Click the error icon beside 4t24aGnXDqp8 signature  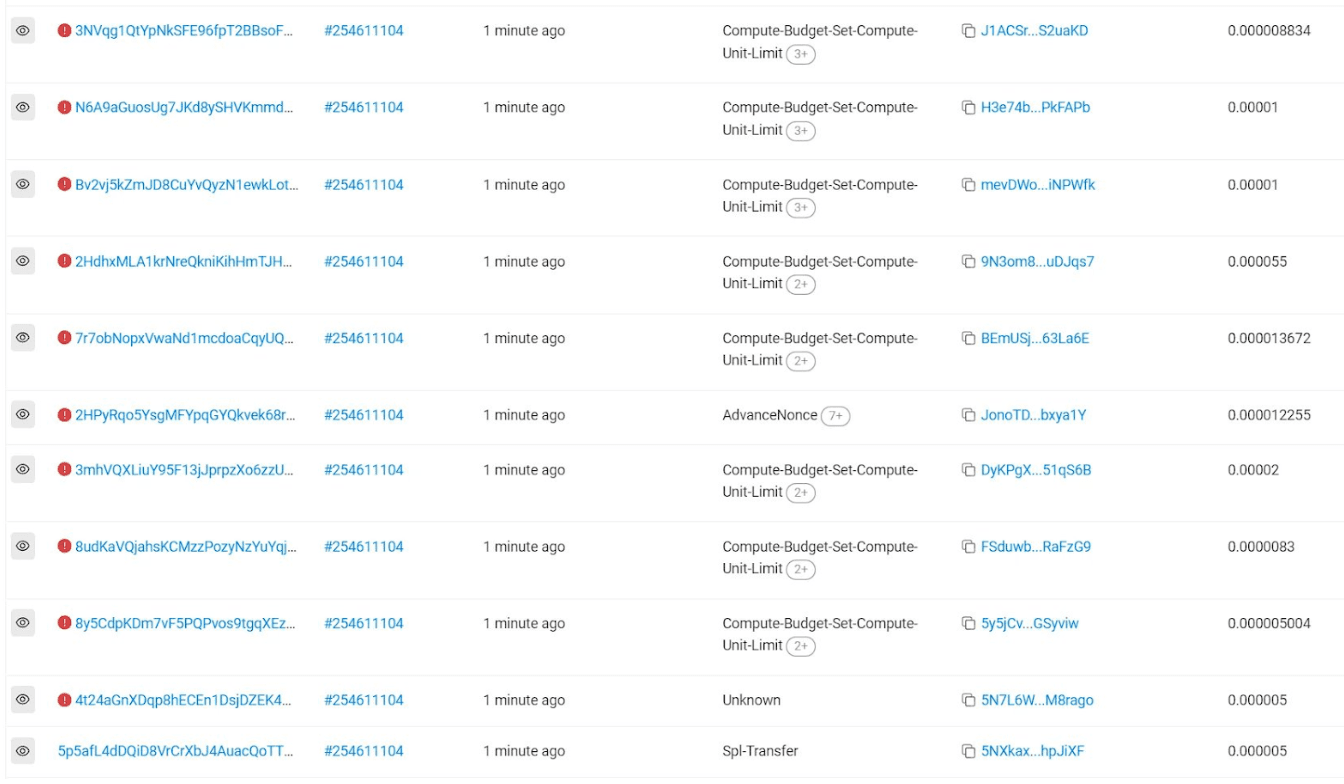coord(65,700)
